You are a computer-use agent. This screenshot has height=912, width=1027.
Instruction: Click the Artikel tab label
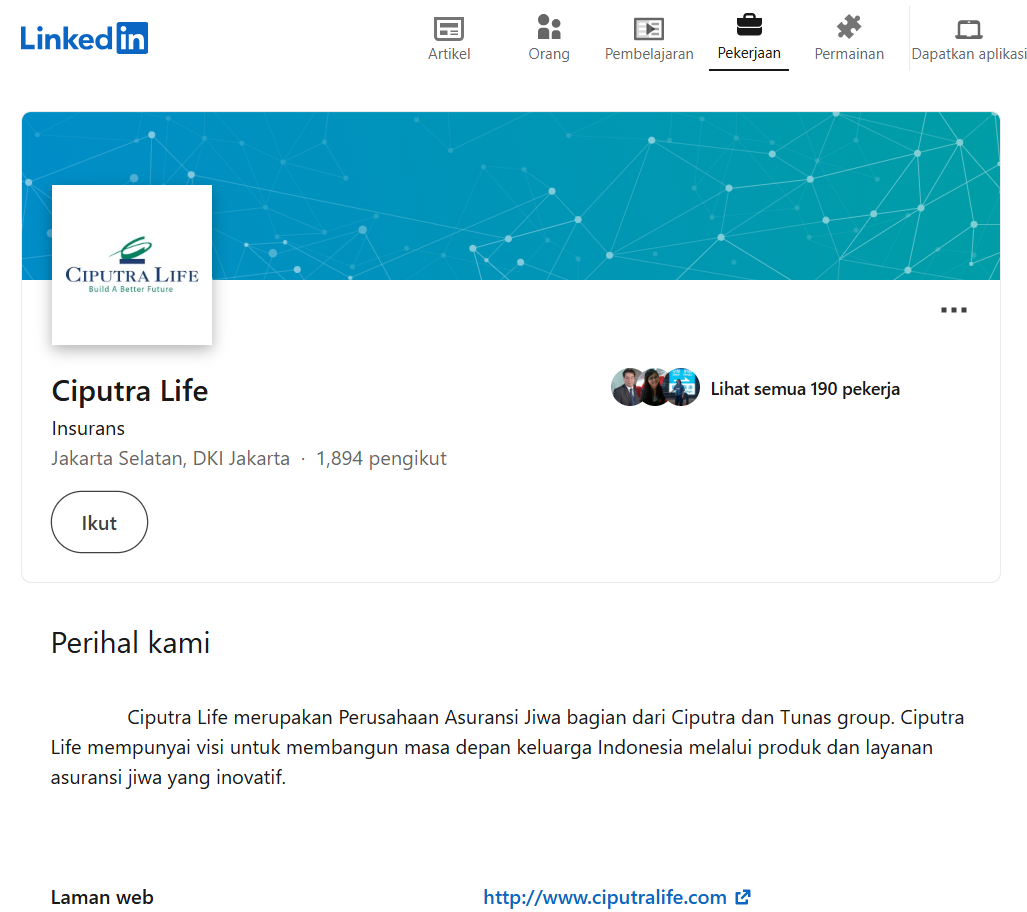(x=449, y=54)
